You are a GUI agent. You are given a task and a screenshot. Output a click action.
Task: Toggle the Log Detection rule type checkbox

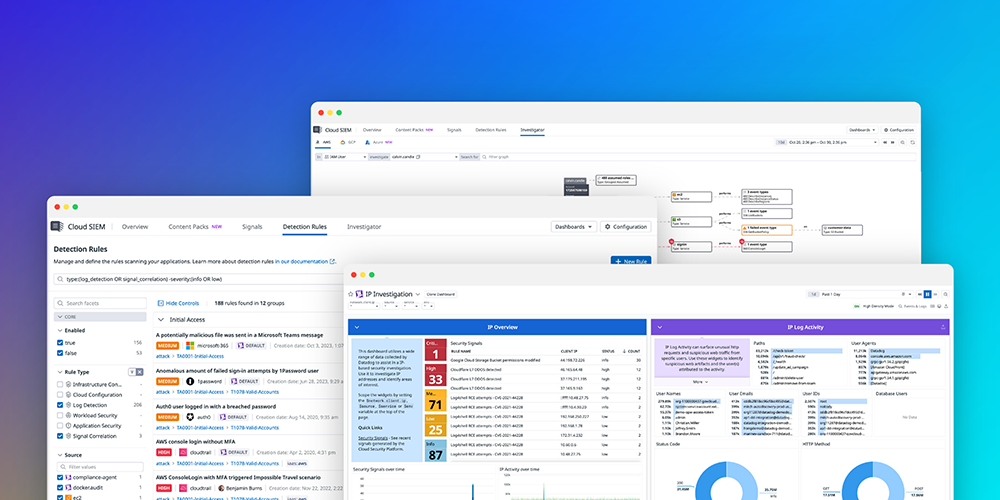coord(61,403)
